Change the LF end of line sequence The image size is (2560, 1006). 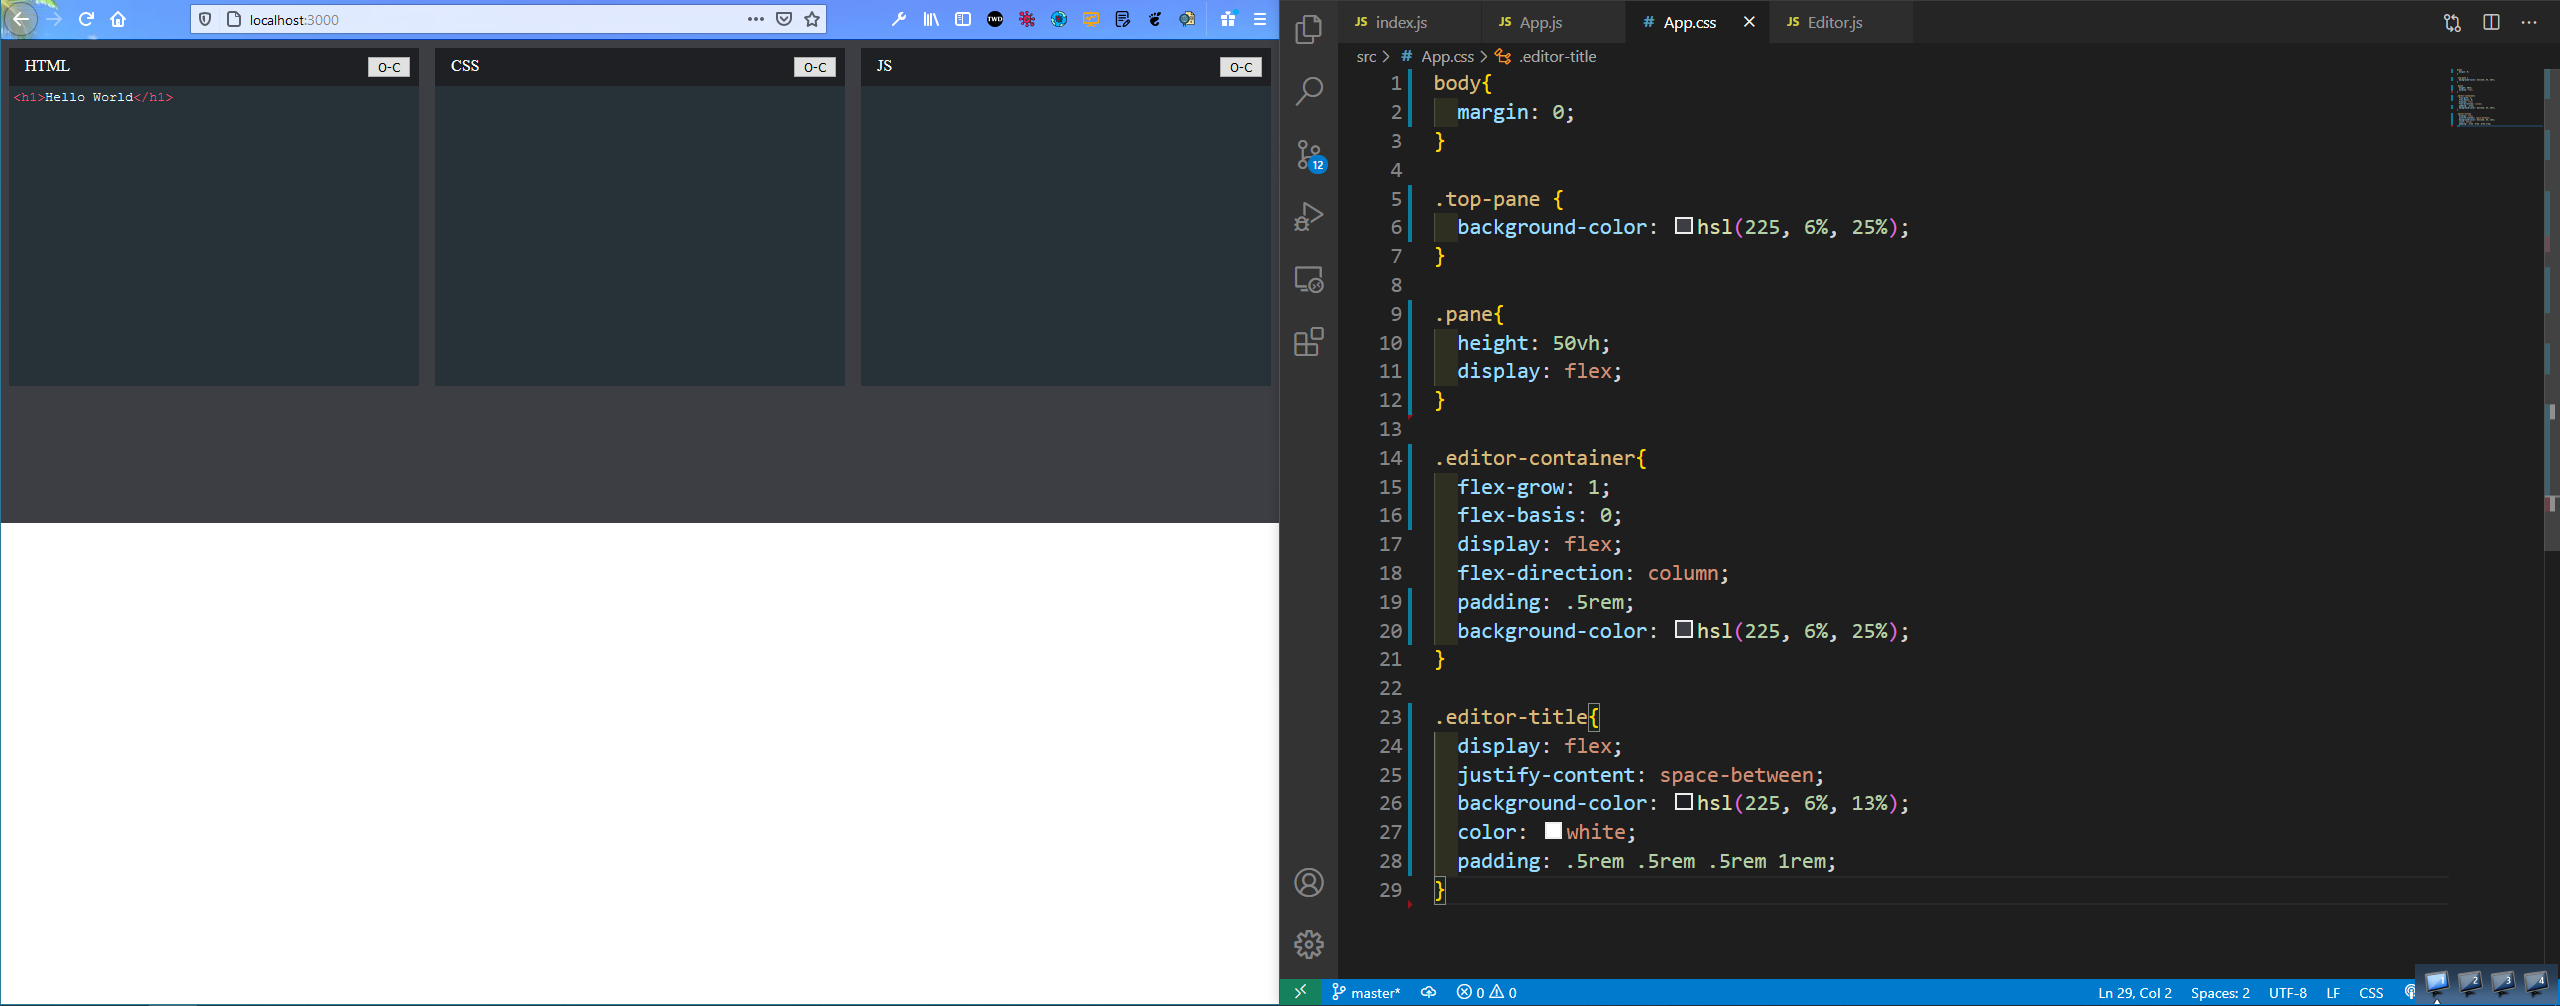click(2333, 993)
